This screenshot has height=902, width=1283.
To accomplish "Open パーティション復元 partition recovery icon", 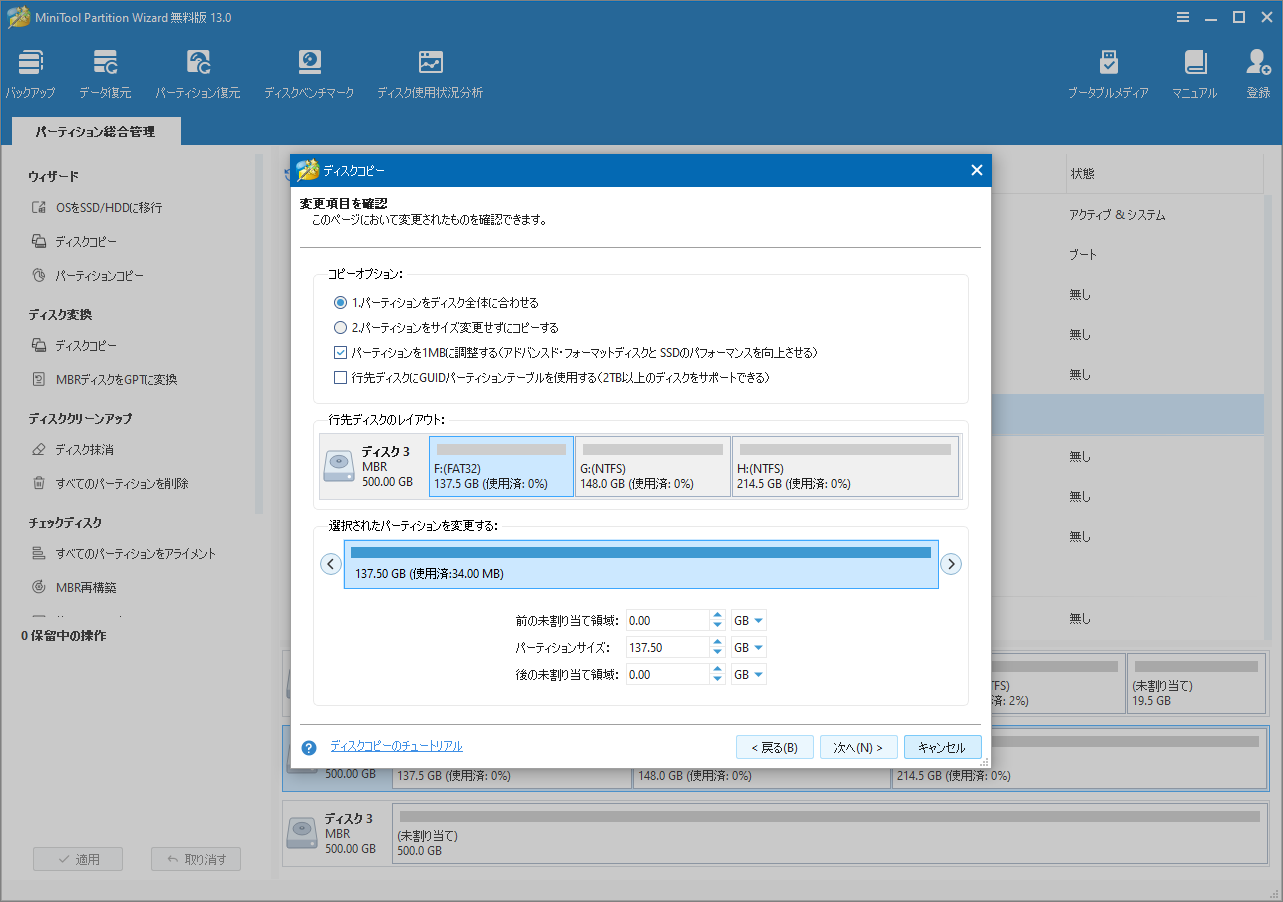I will tap(197, 64).
